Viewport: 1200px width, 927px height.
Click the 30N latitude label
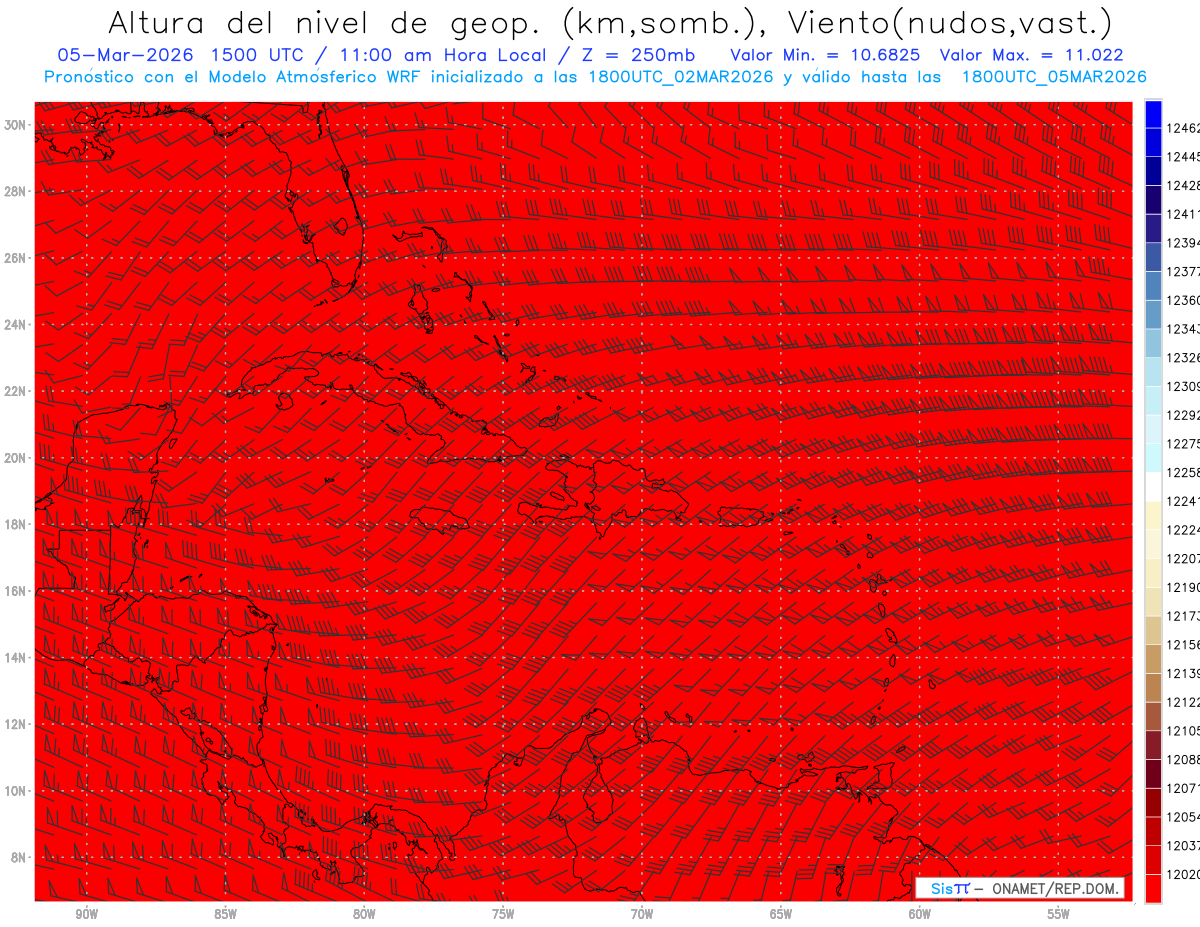(15, 125)
